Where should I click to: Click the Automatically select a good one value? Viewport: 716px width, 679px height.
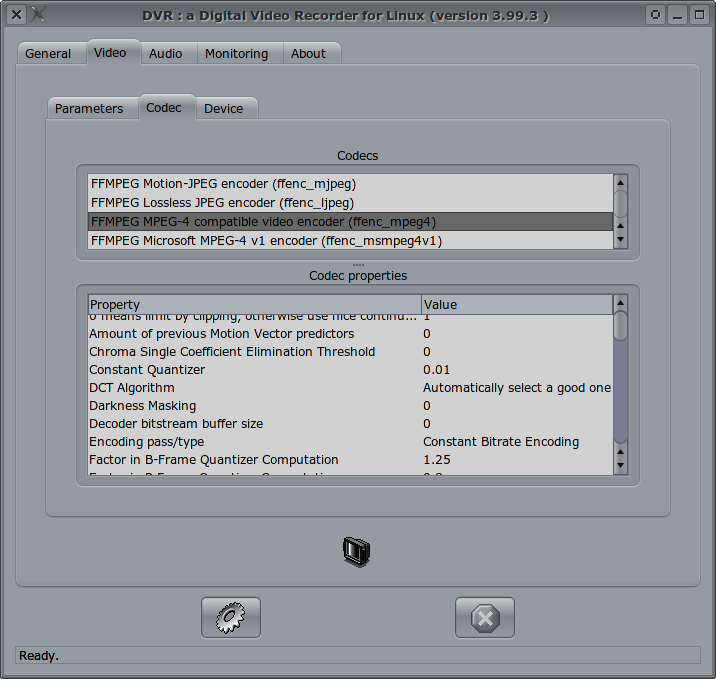pyautogui.click(x=517, y=388)
